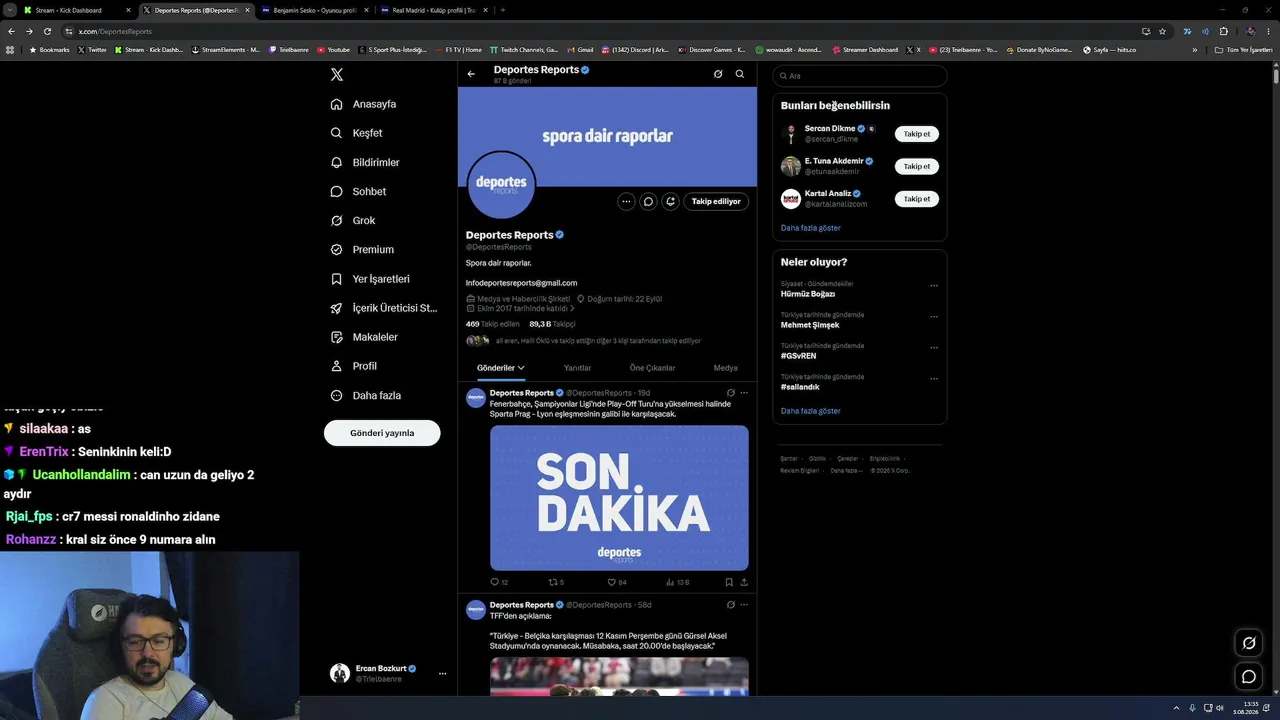The image size is (1280, 720).
Task: Click the X logo in the sidebar
Action: pos(337,75)
